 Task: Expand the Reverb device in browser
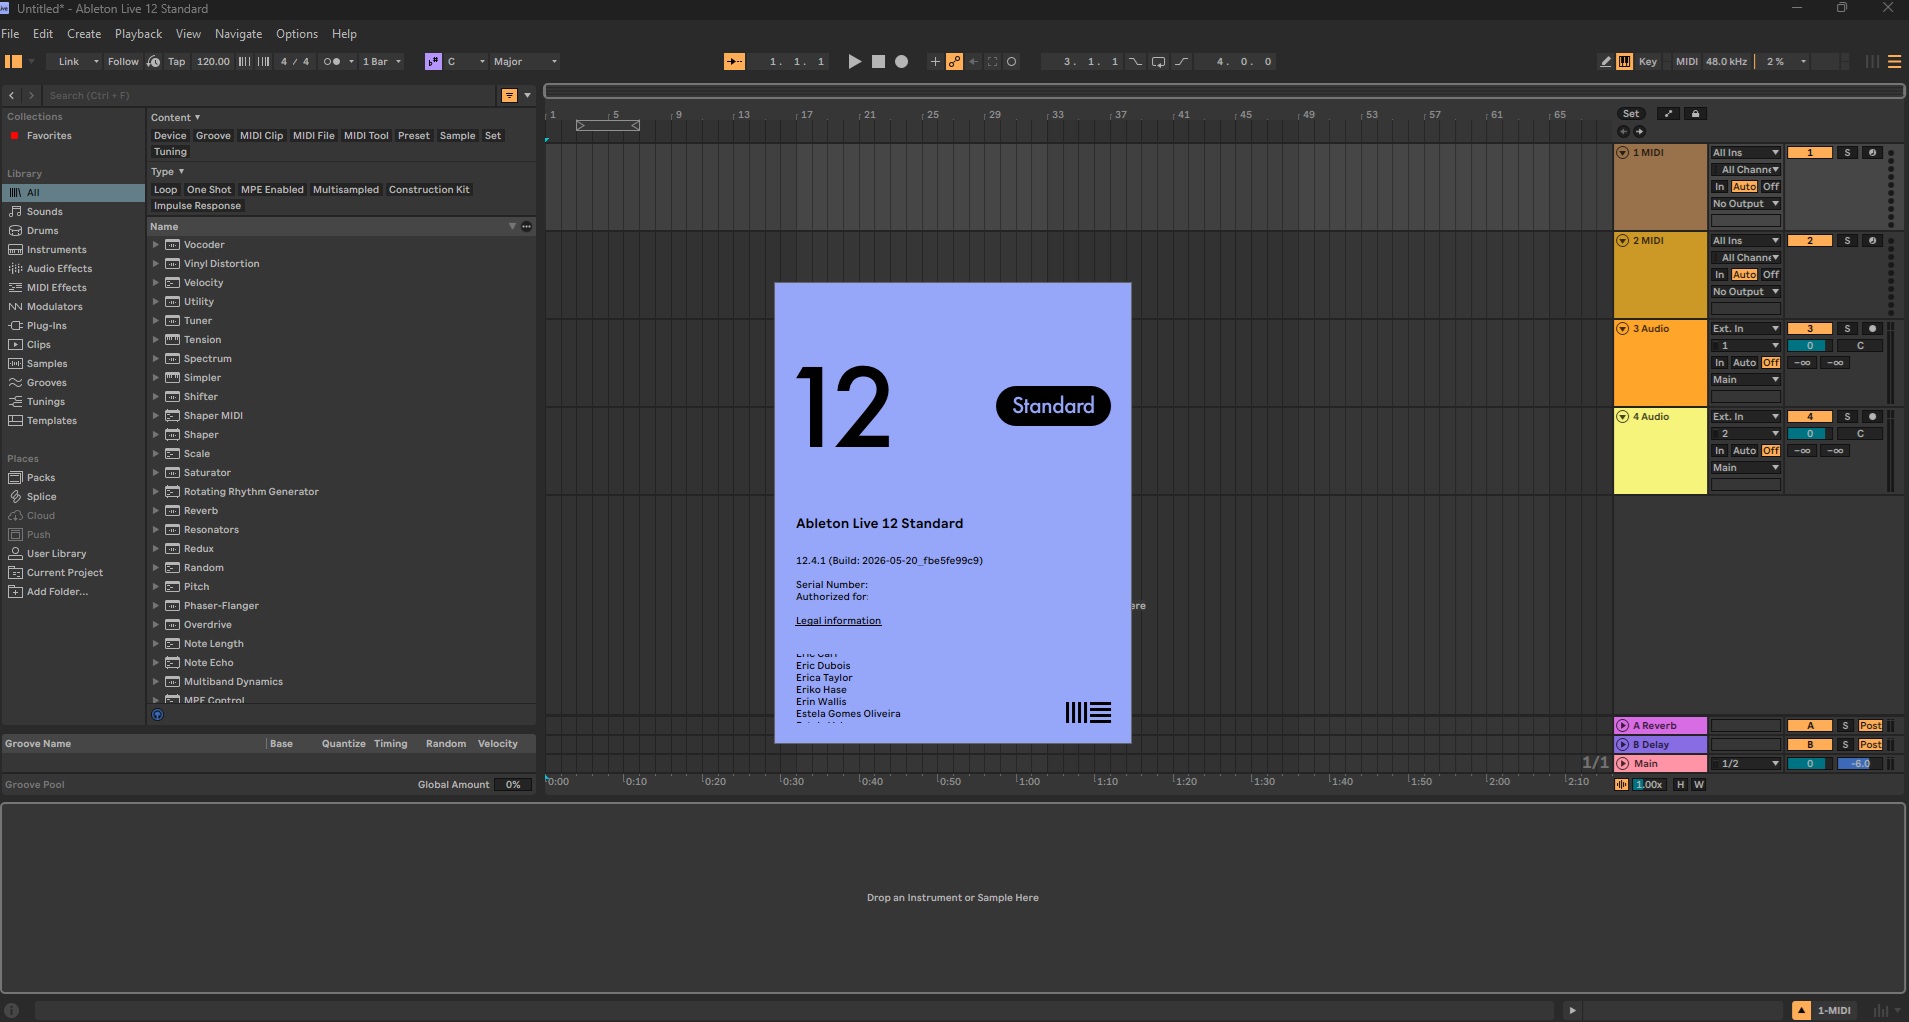pos(156,511)
